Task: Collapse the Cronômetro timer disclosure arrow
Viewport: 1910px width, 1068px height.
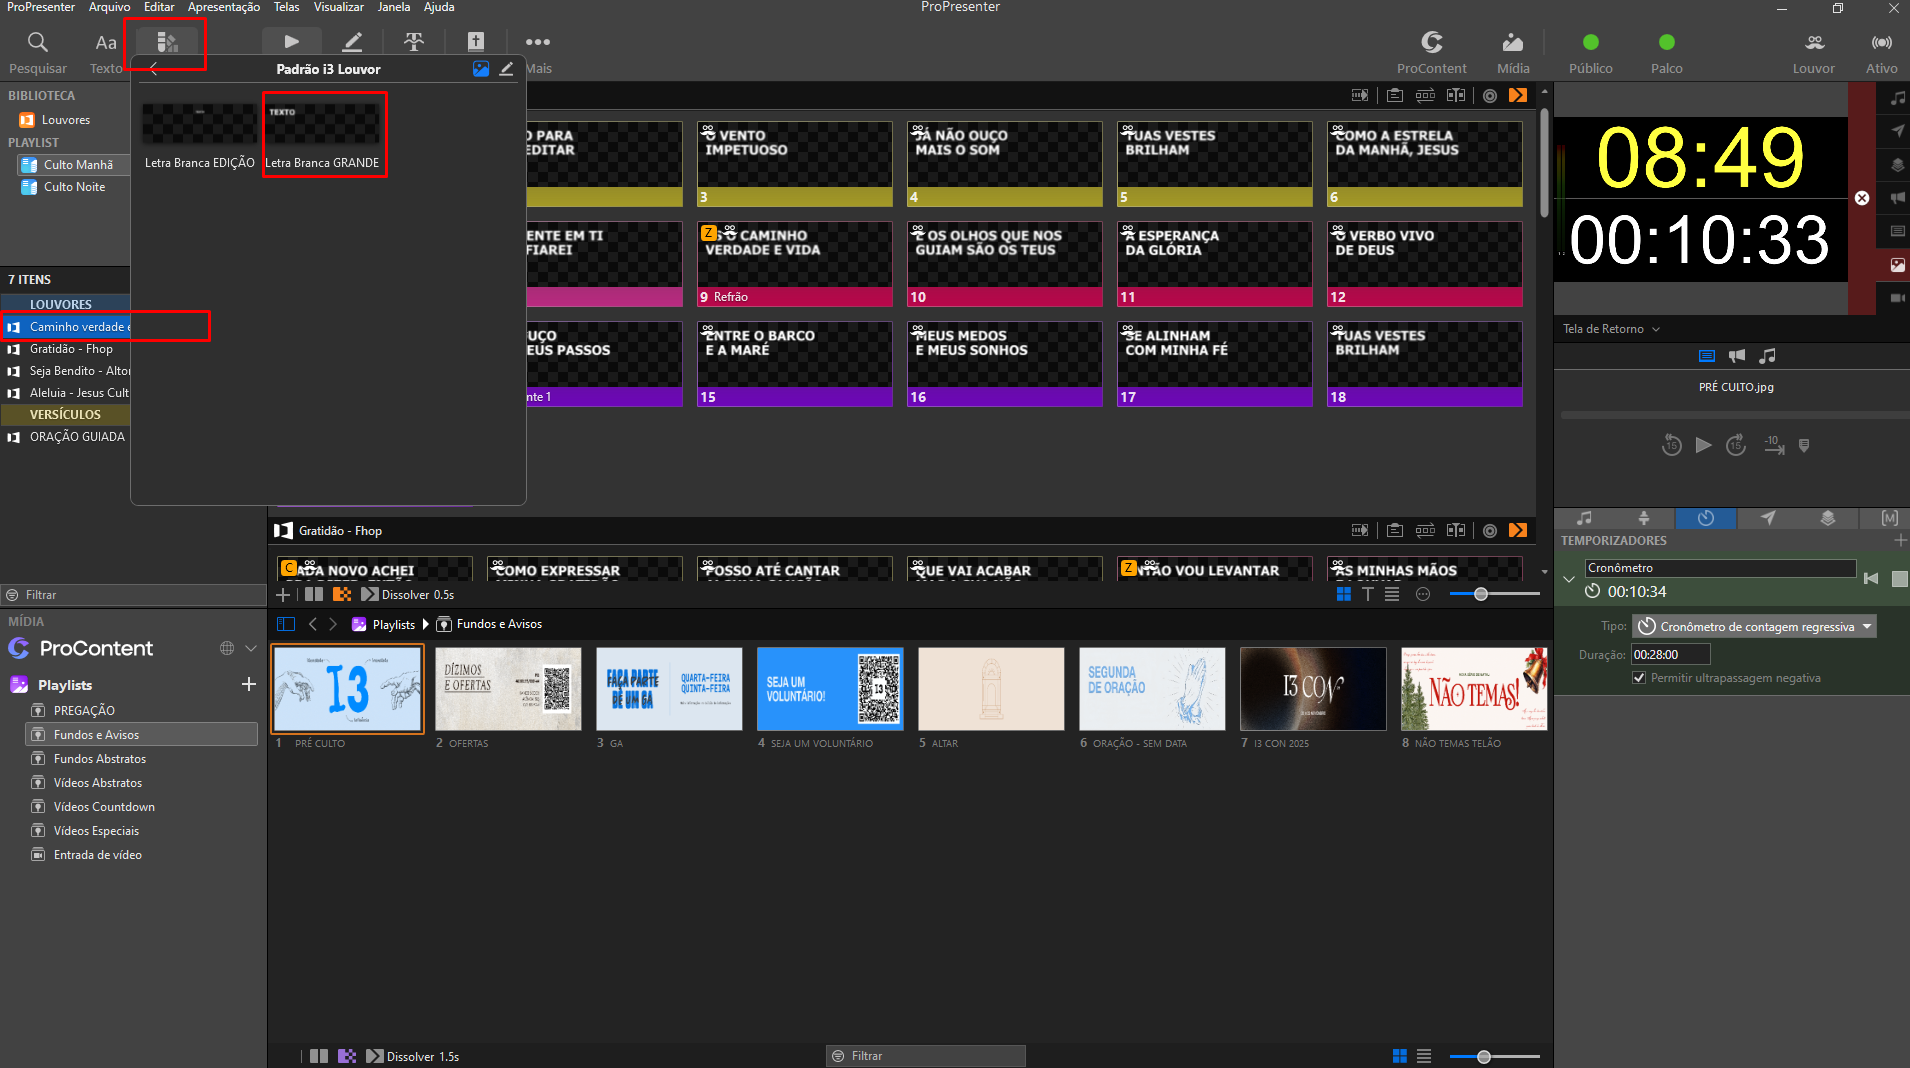Action: [1569, 578]
